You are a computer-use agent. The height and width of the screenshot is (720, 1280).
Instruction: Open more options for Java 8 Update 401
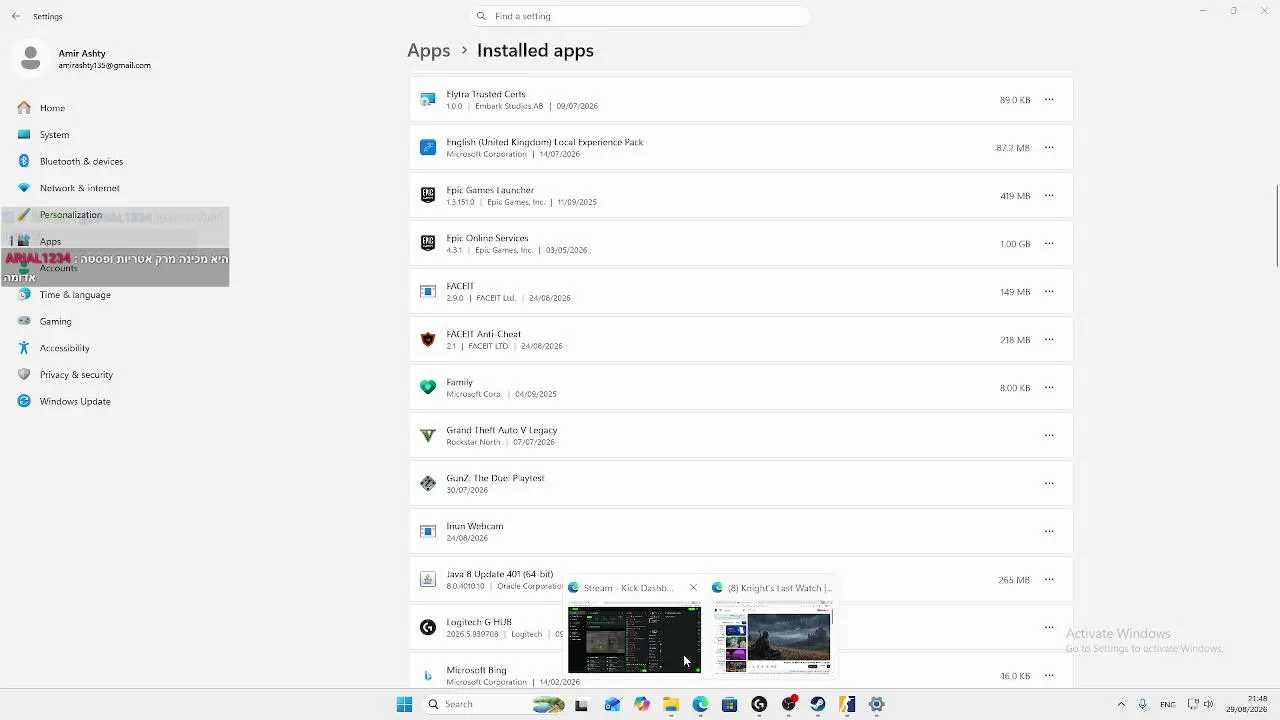tap(1049, 580)
